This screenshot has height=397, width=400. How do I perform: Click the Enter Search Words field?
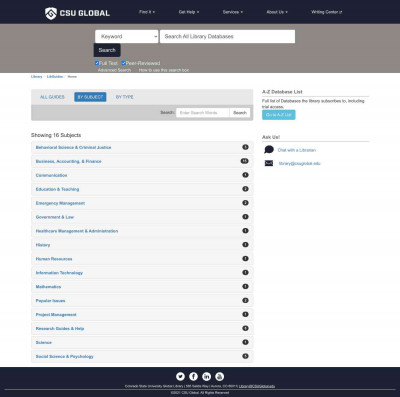click(x=203, y=113)
